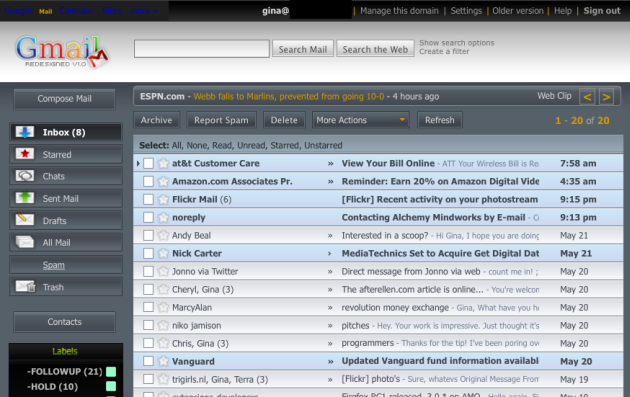Image resolution: width=630 pixels, height=397 pixels.
Task: Click the arrows indicator on Andy Beal row
Action: 330,235
